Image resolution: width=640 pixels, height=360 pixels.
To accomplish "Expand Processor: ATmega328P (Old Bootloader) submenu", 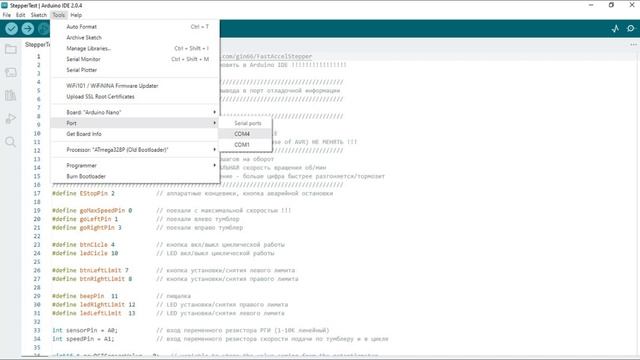I will click(x=135, y=150).
